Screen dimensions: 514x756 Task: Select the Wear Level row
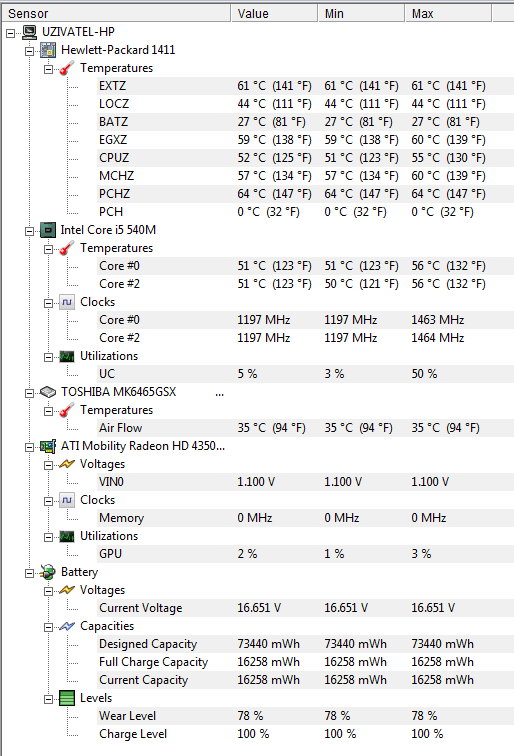305,716
